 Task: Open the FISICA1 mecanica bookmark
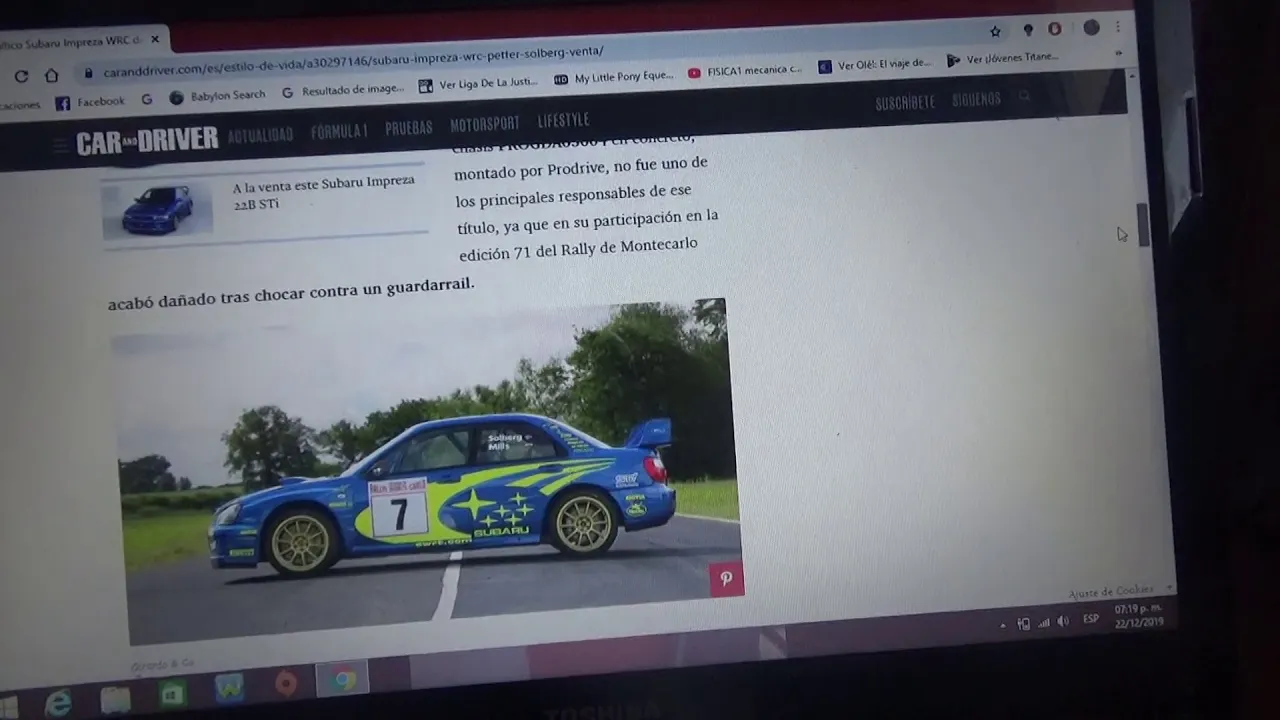coord(745,71)
